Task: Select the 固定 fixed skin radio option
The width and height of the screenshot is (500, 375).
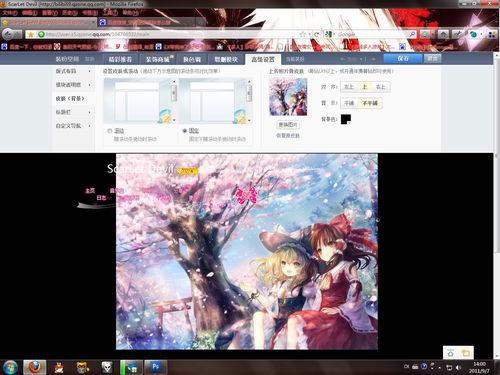Action: (x=185, y=131)
